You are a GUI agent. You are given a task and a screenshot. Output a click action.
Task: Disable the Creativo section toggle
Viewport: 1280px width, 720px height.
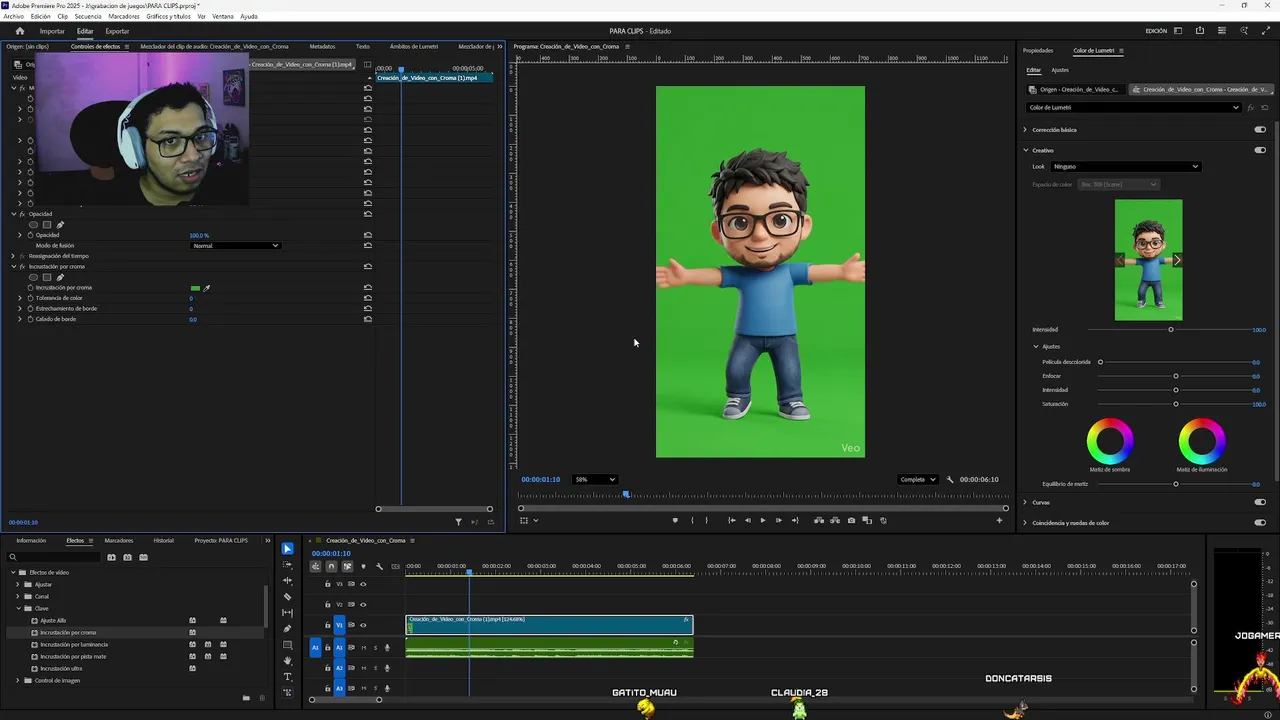pyautogui.click(x=1259, y=151)
